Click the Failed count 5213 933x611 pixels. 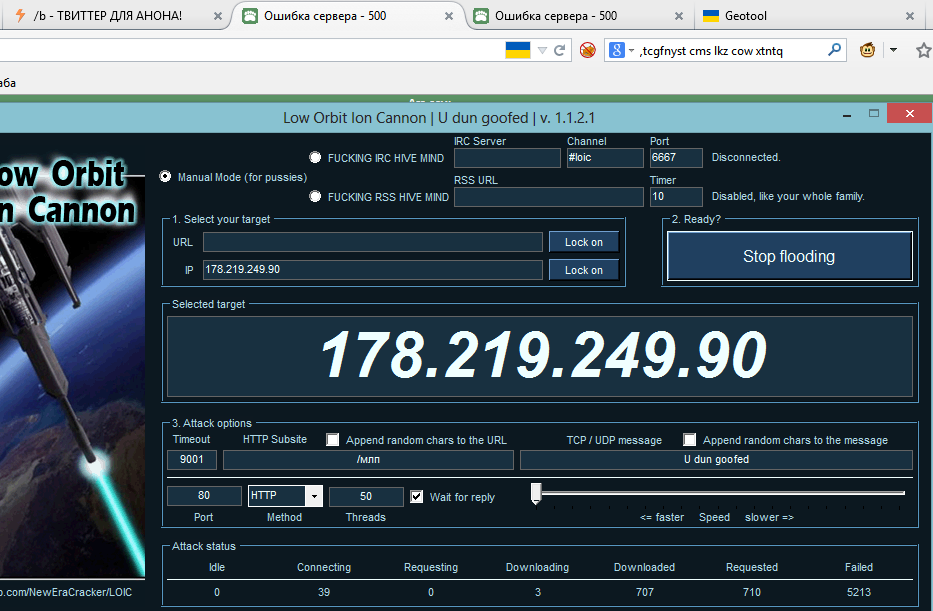click(859, 592)
